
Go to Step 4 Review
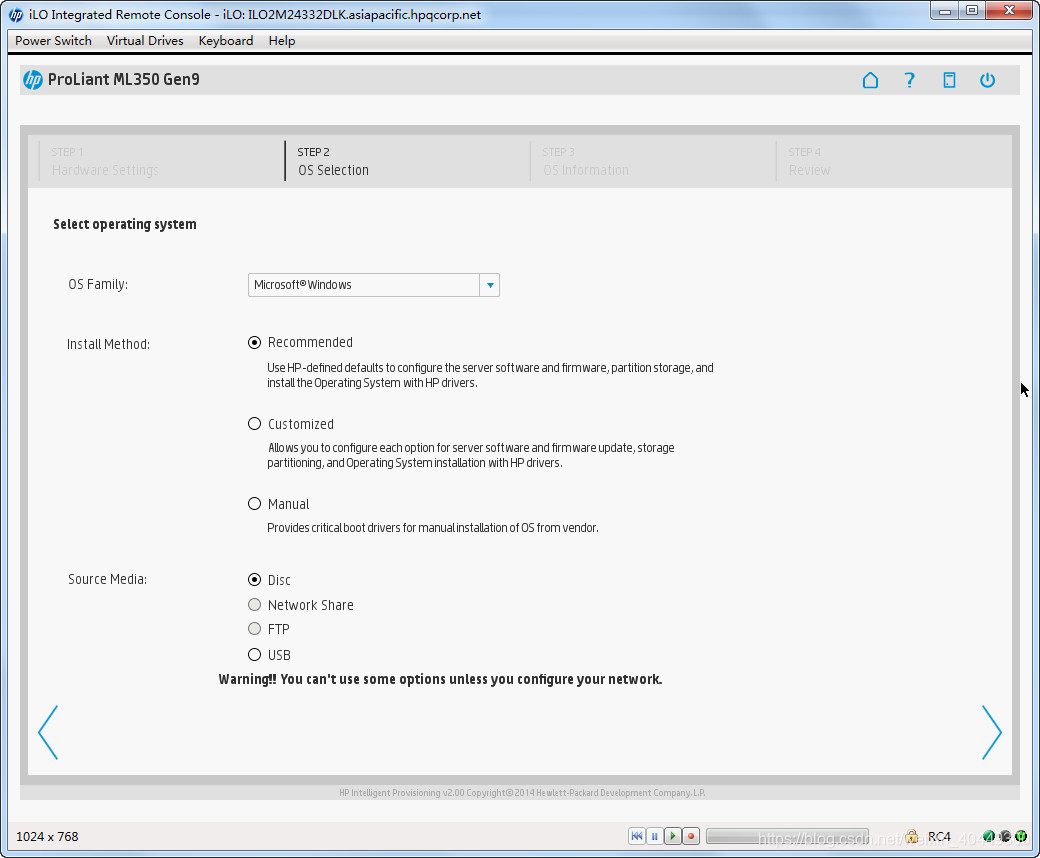809,161
